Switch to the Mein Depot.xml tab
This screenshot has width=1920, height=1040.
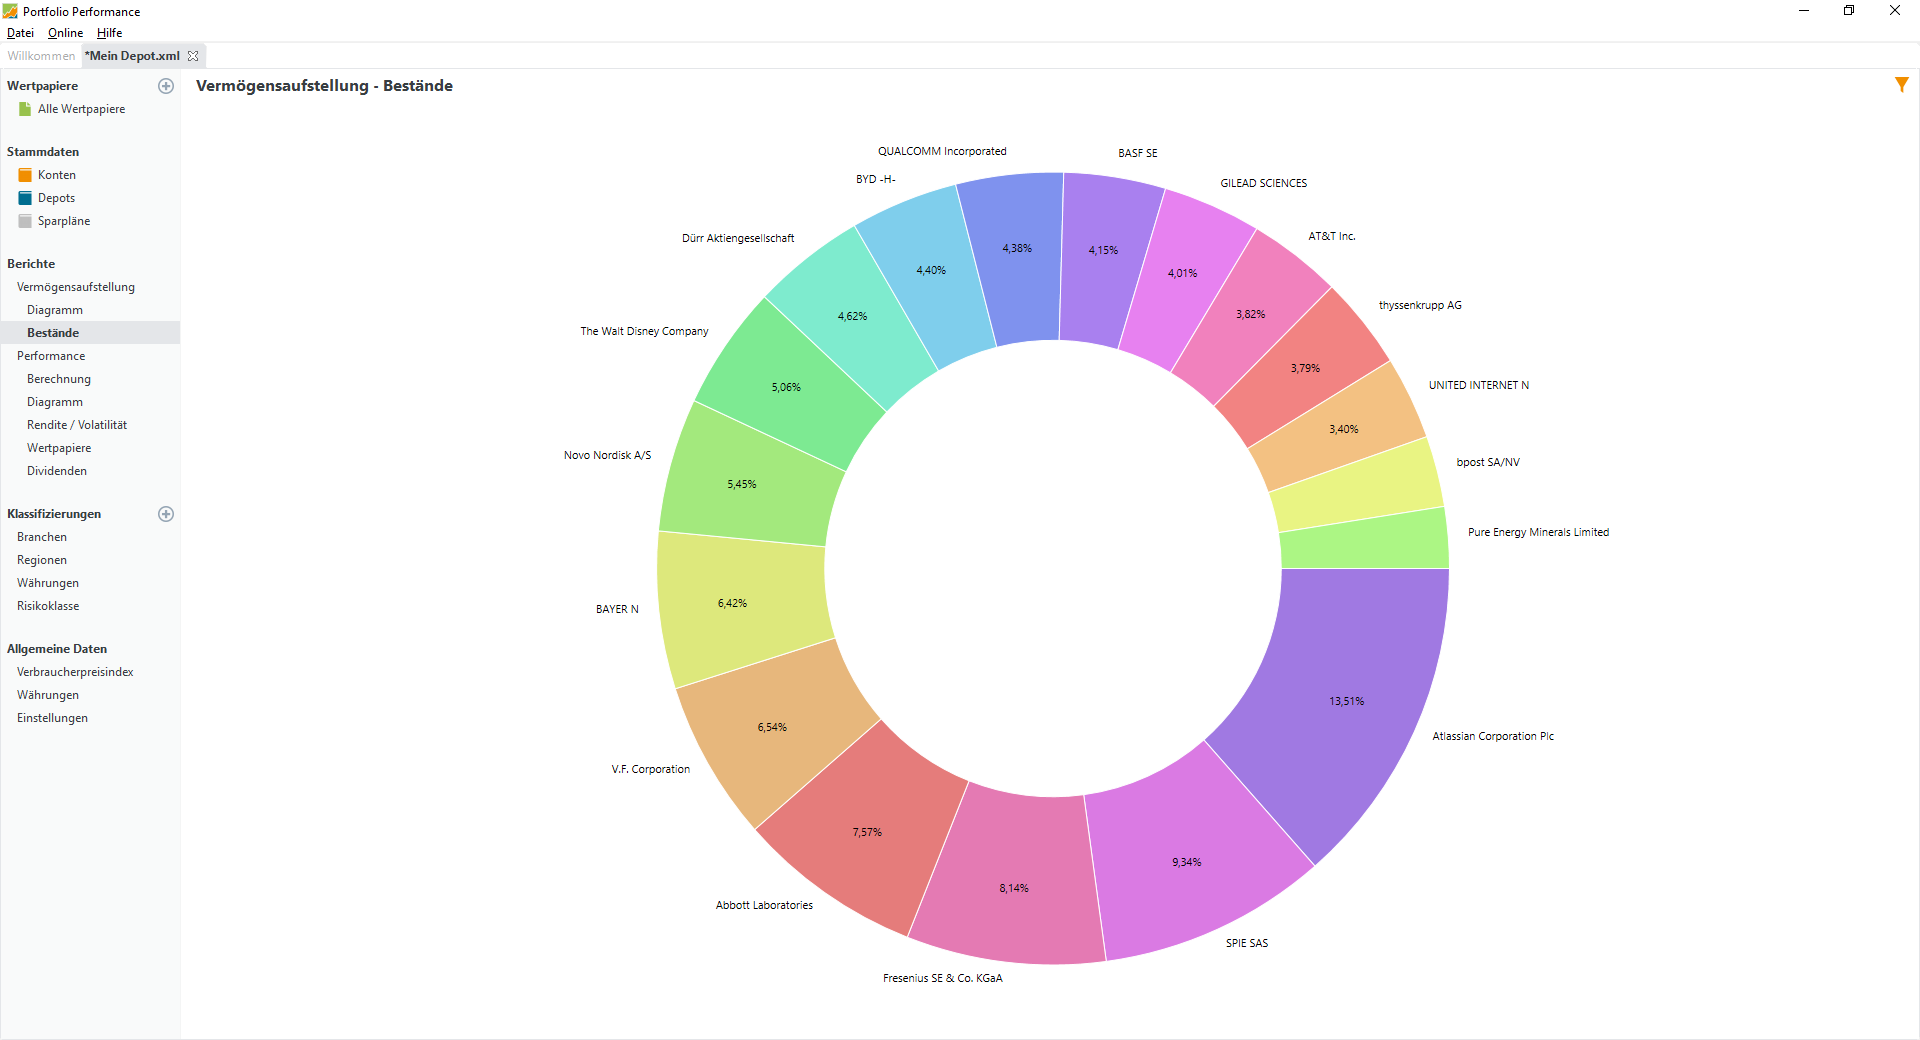(x=132, y=56)
